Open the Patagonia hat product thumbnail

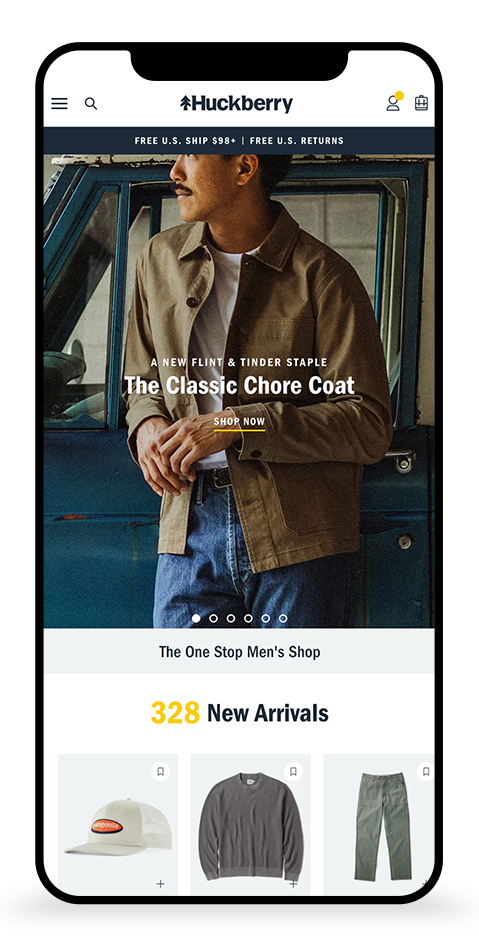point(118,824)
